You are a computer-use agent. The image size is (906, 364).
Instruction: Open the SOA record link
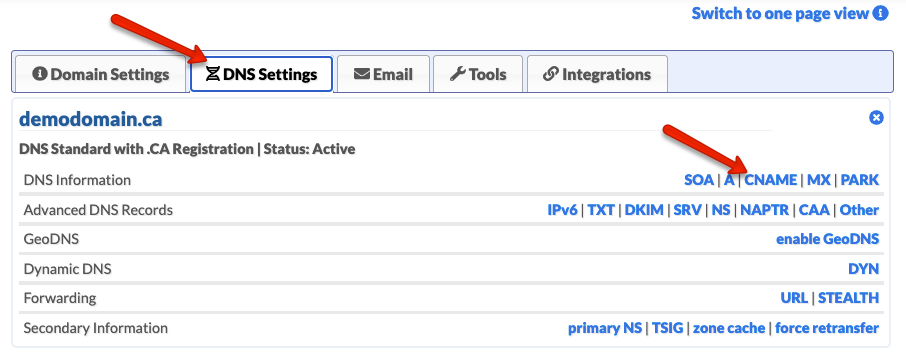tap(699, 180)
